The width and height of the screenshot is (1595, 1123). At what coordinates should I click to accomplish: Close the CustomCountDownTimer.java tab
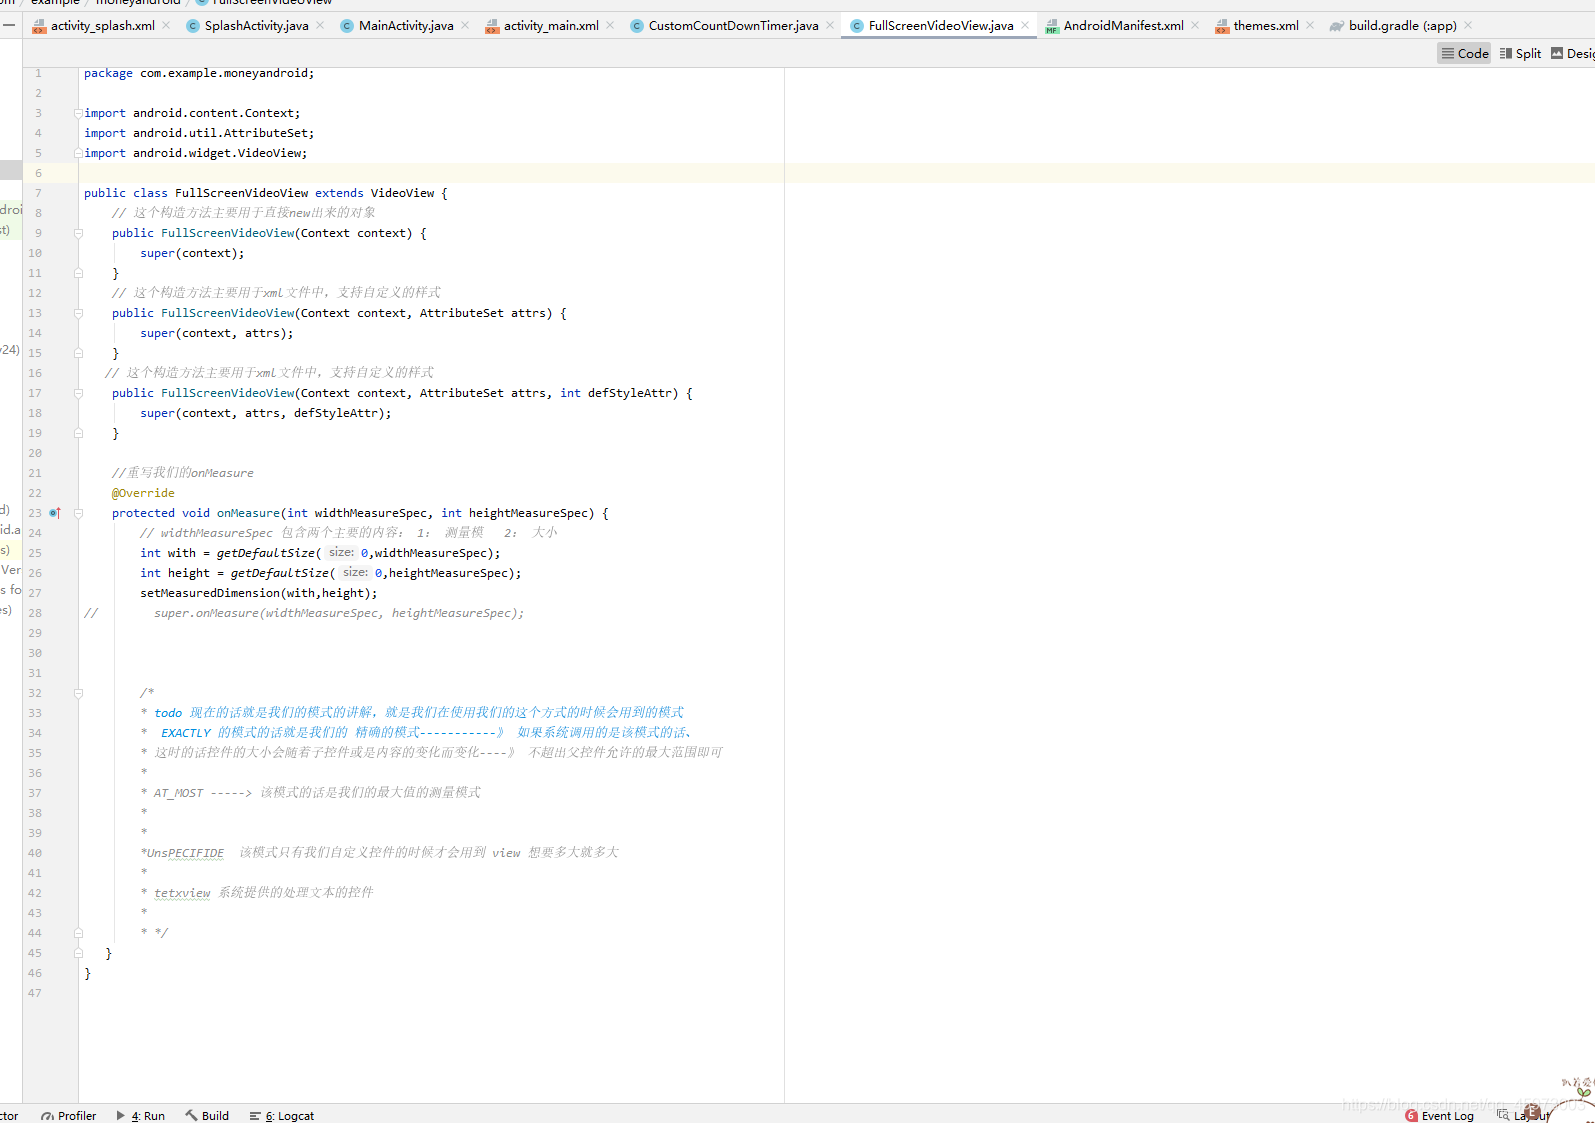pos(830,25)
